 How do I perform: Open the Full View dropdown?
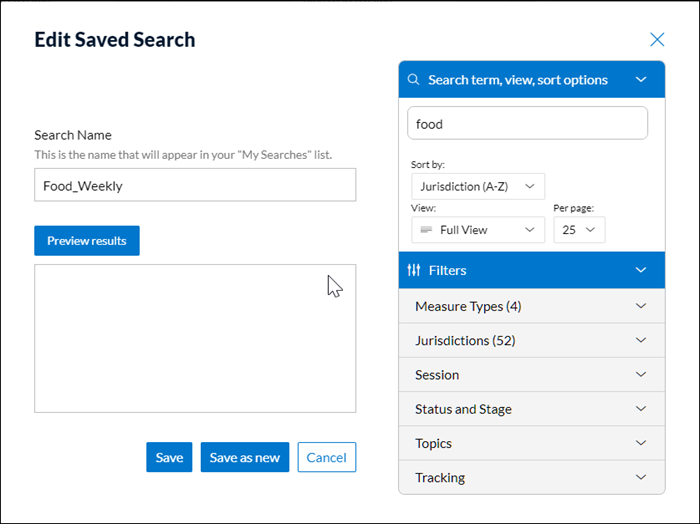(478, 230)
